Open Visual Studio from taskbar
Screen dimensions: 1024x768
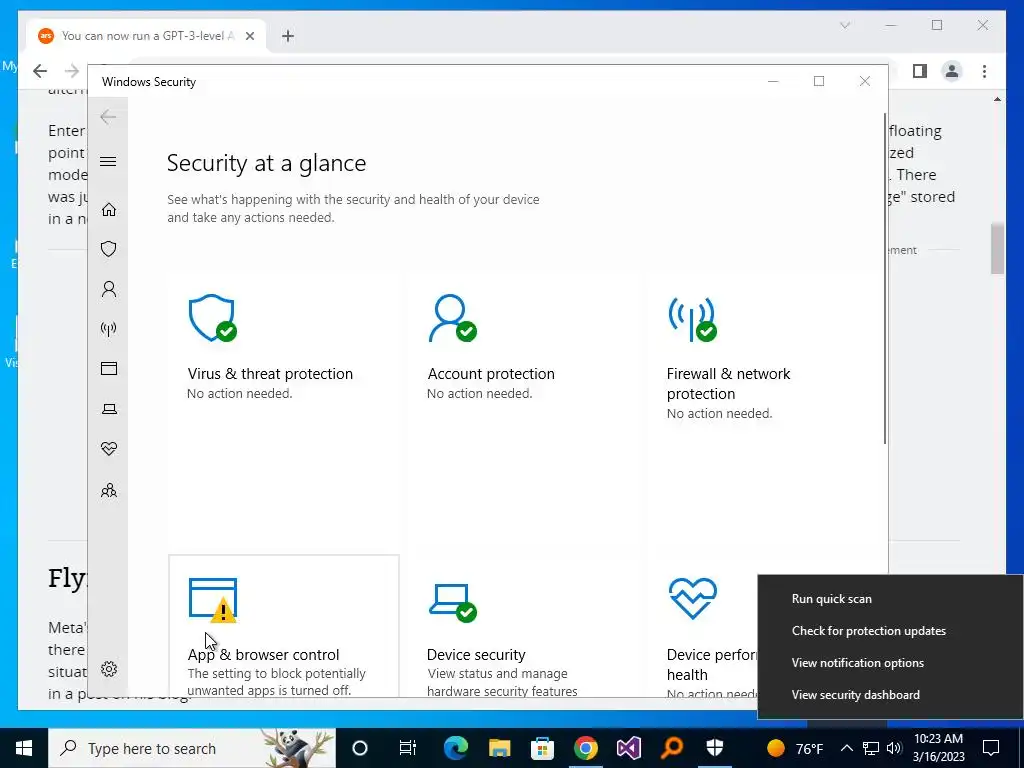(629, 748)
